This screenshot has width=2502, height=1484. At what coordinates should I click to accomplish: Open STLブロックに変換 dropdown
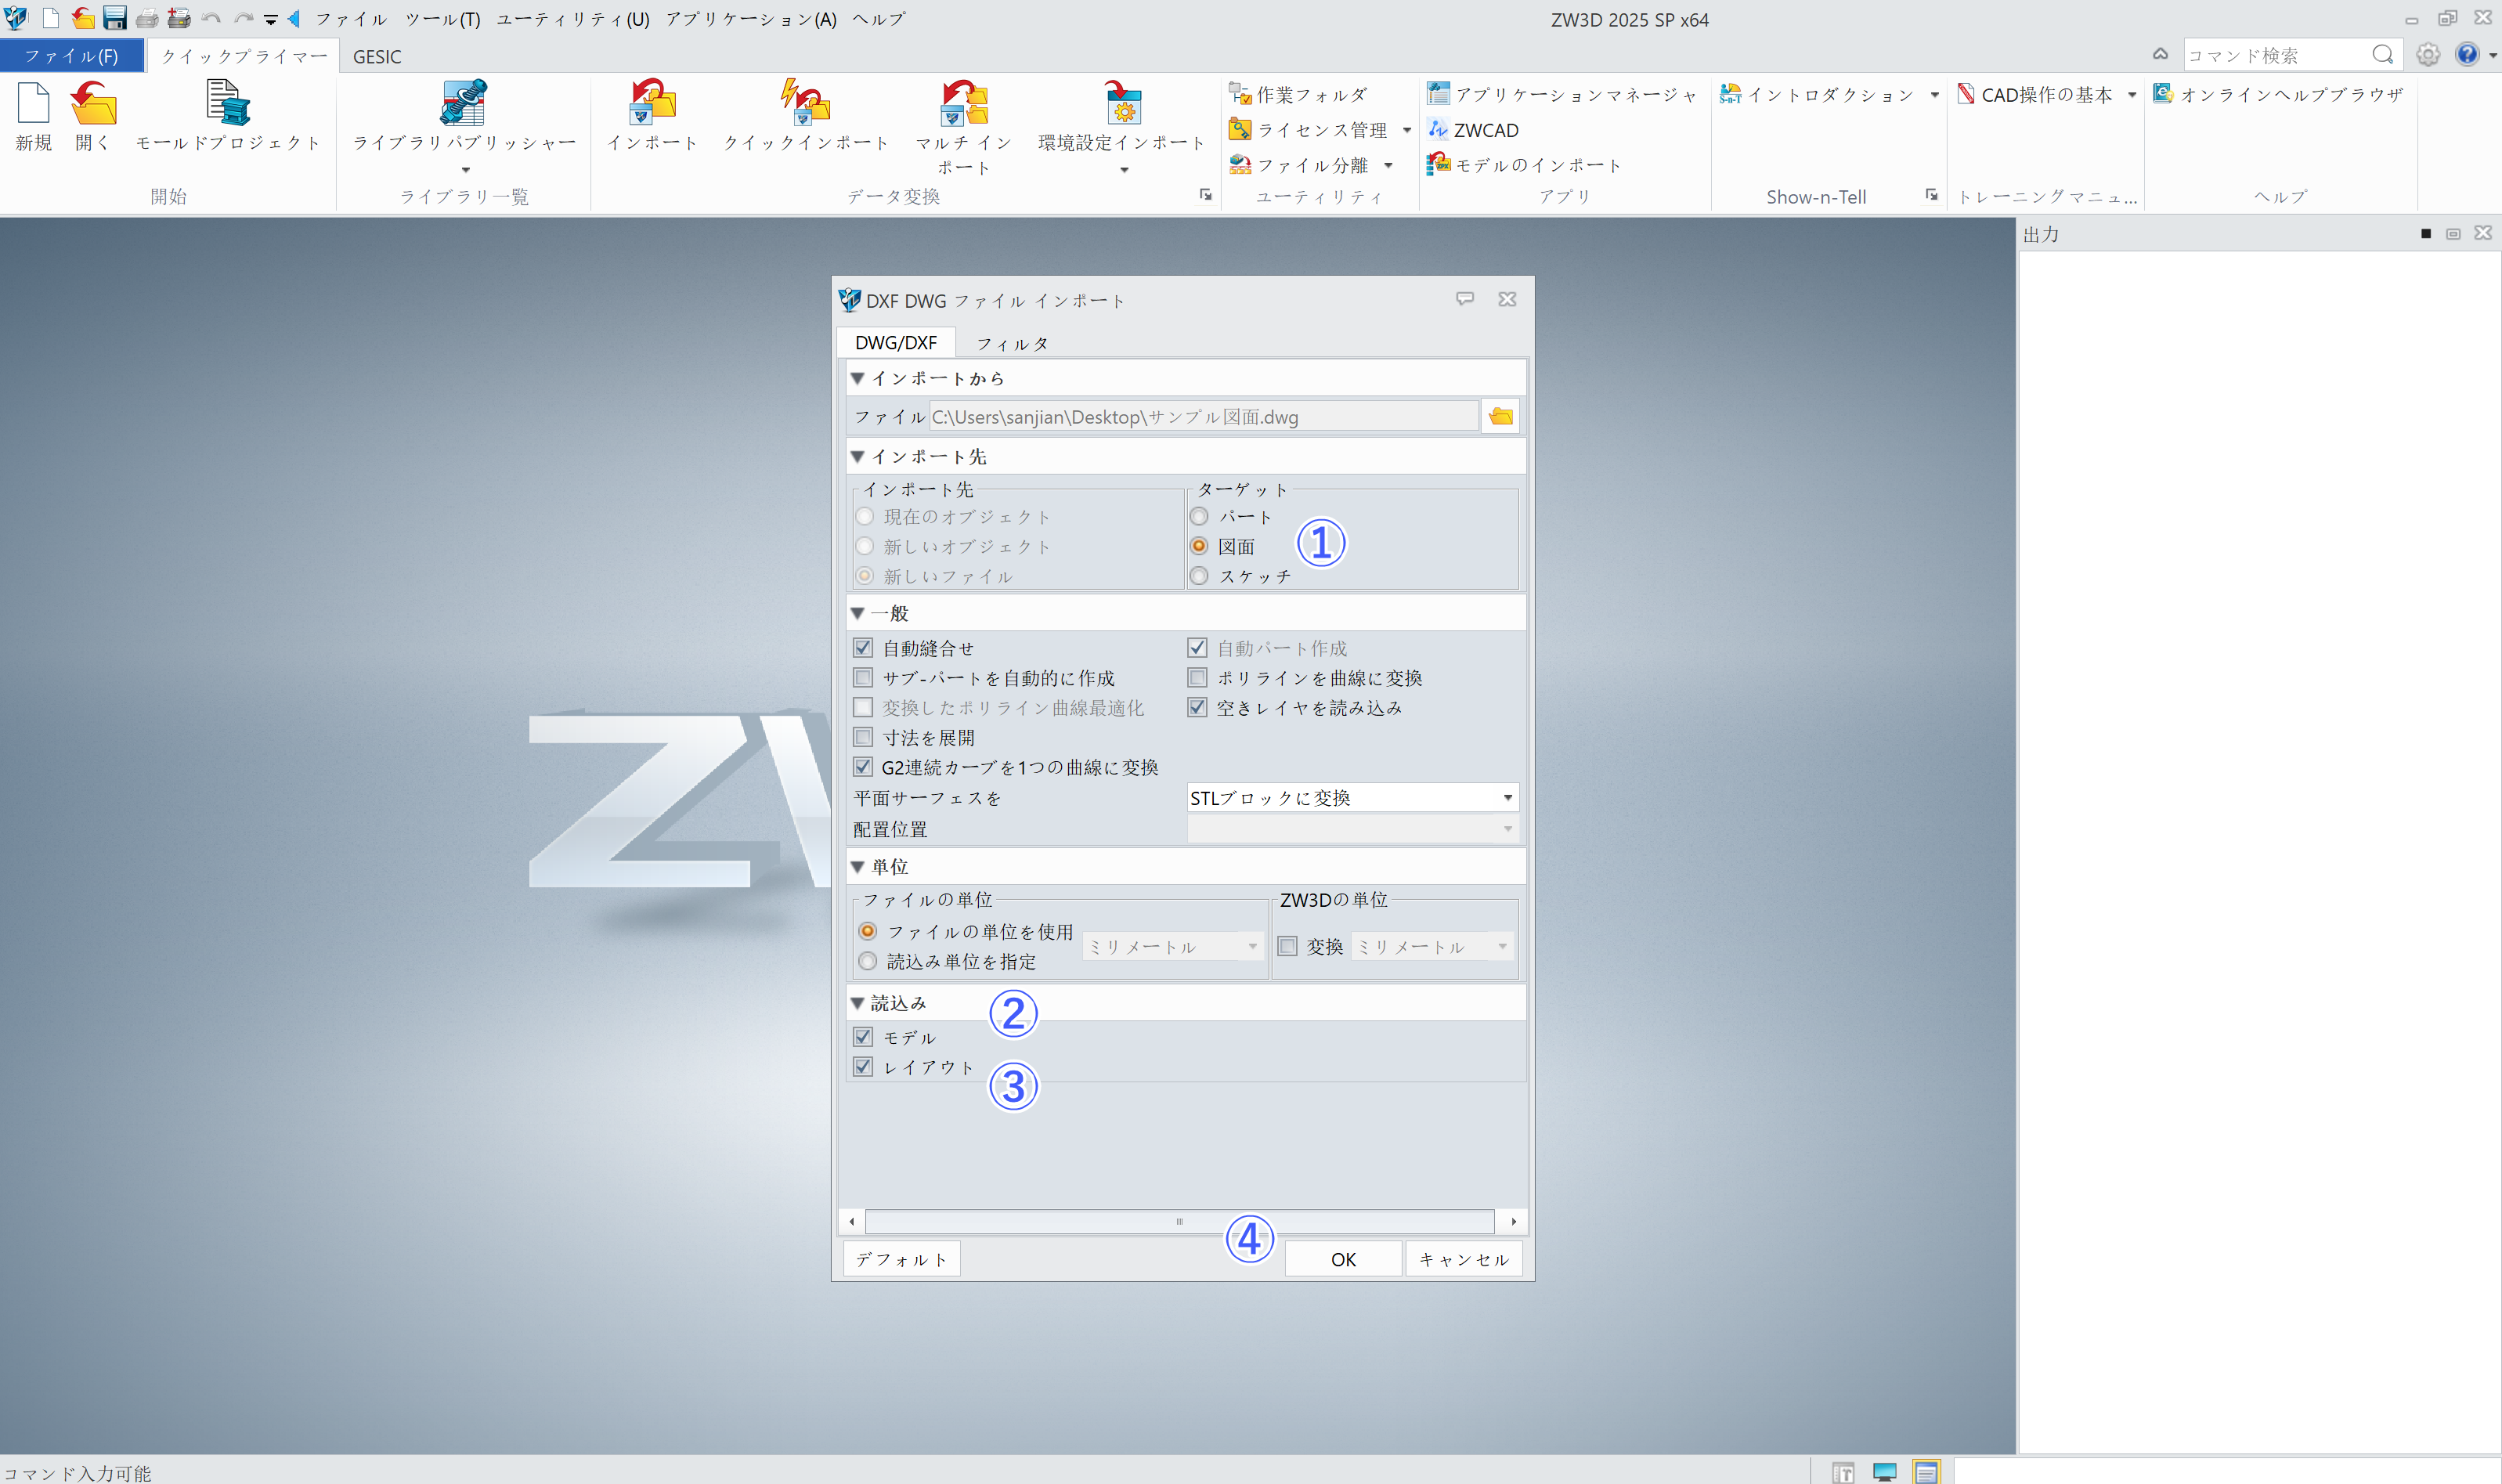[x=1352, y=797]
